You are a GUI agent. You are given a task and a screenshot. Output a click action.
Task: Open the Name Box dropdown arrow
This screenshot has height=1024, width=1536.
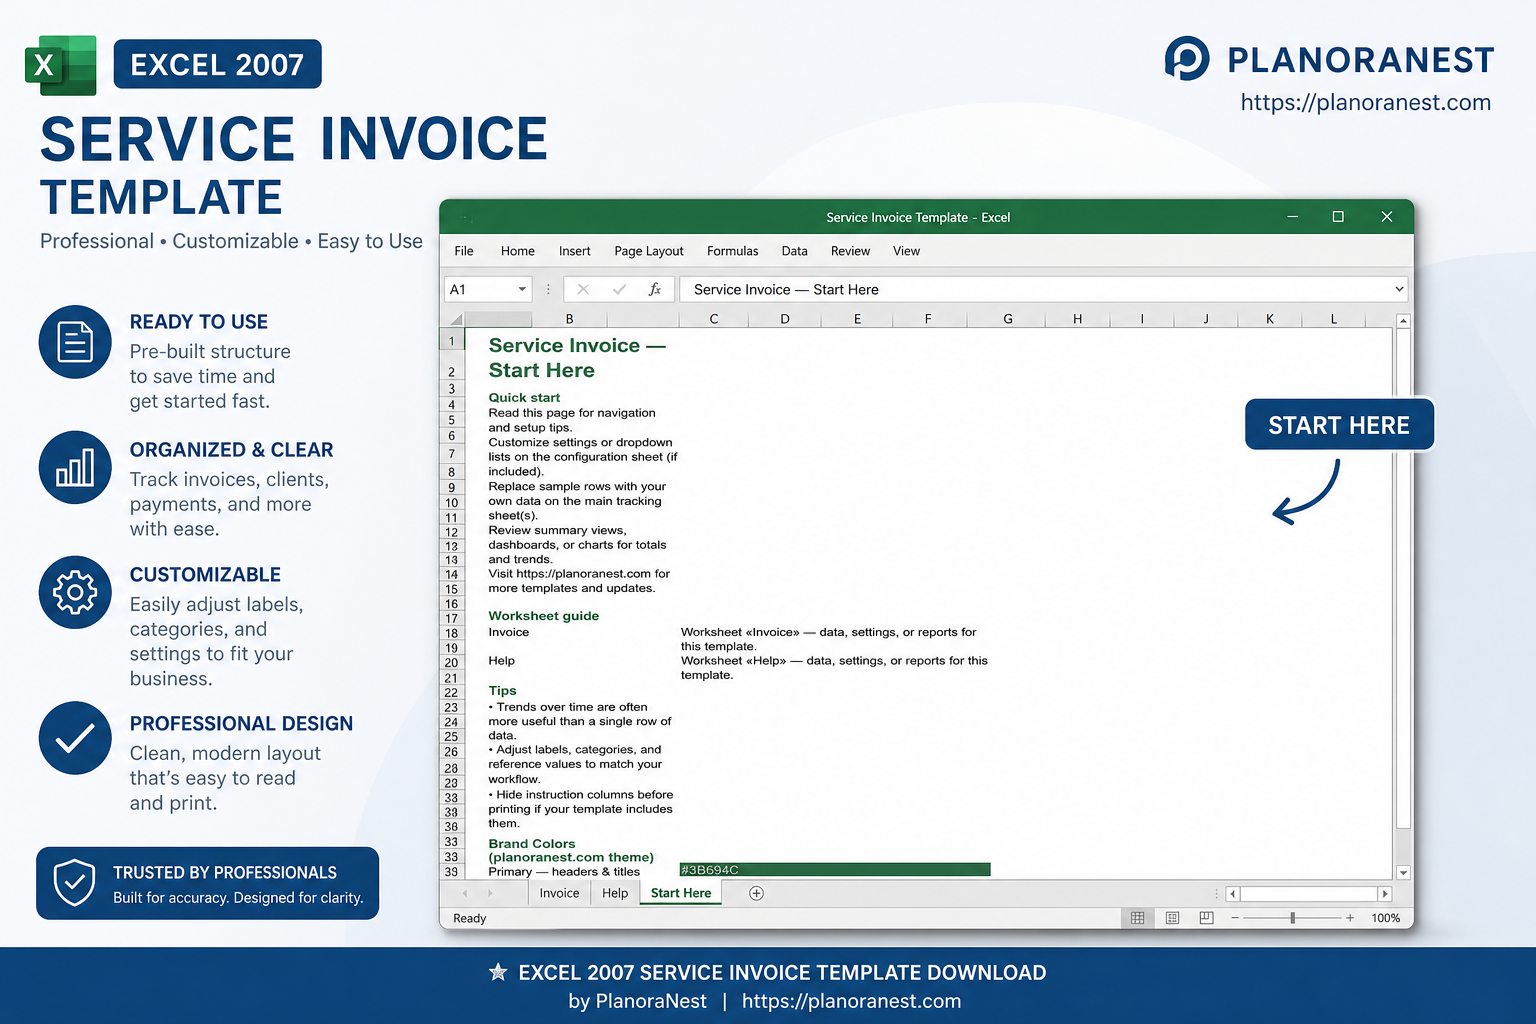coord(522,289)
